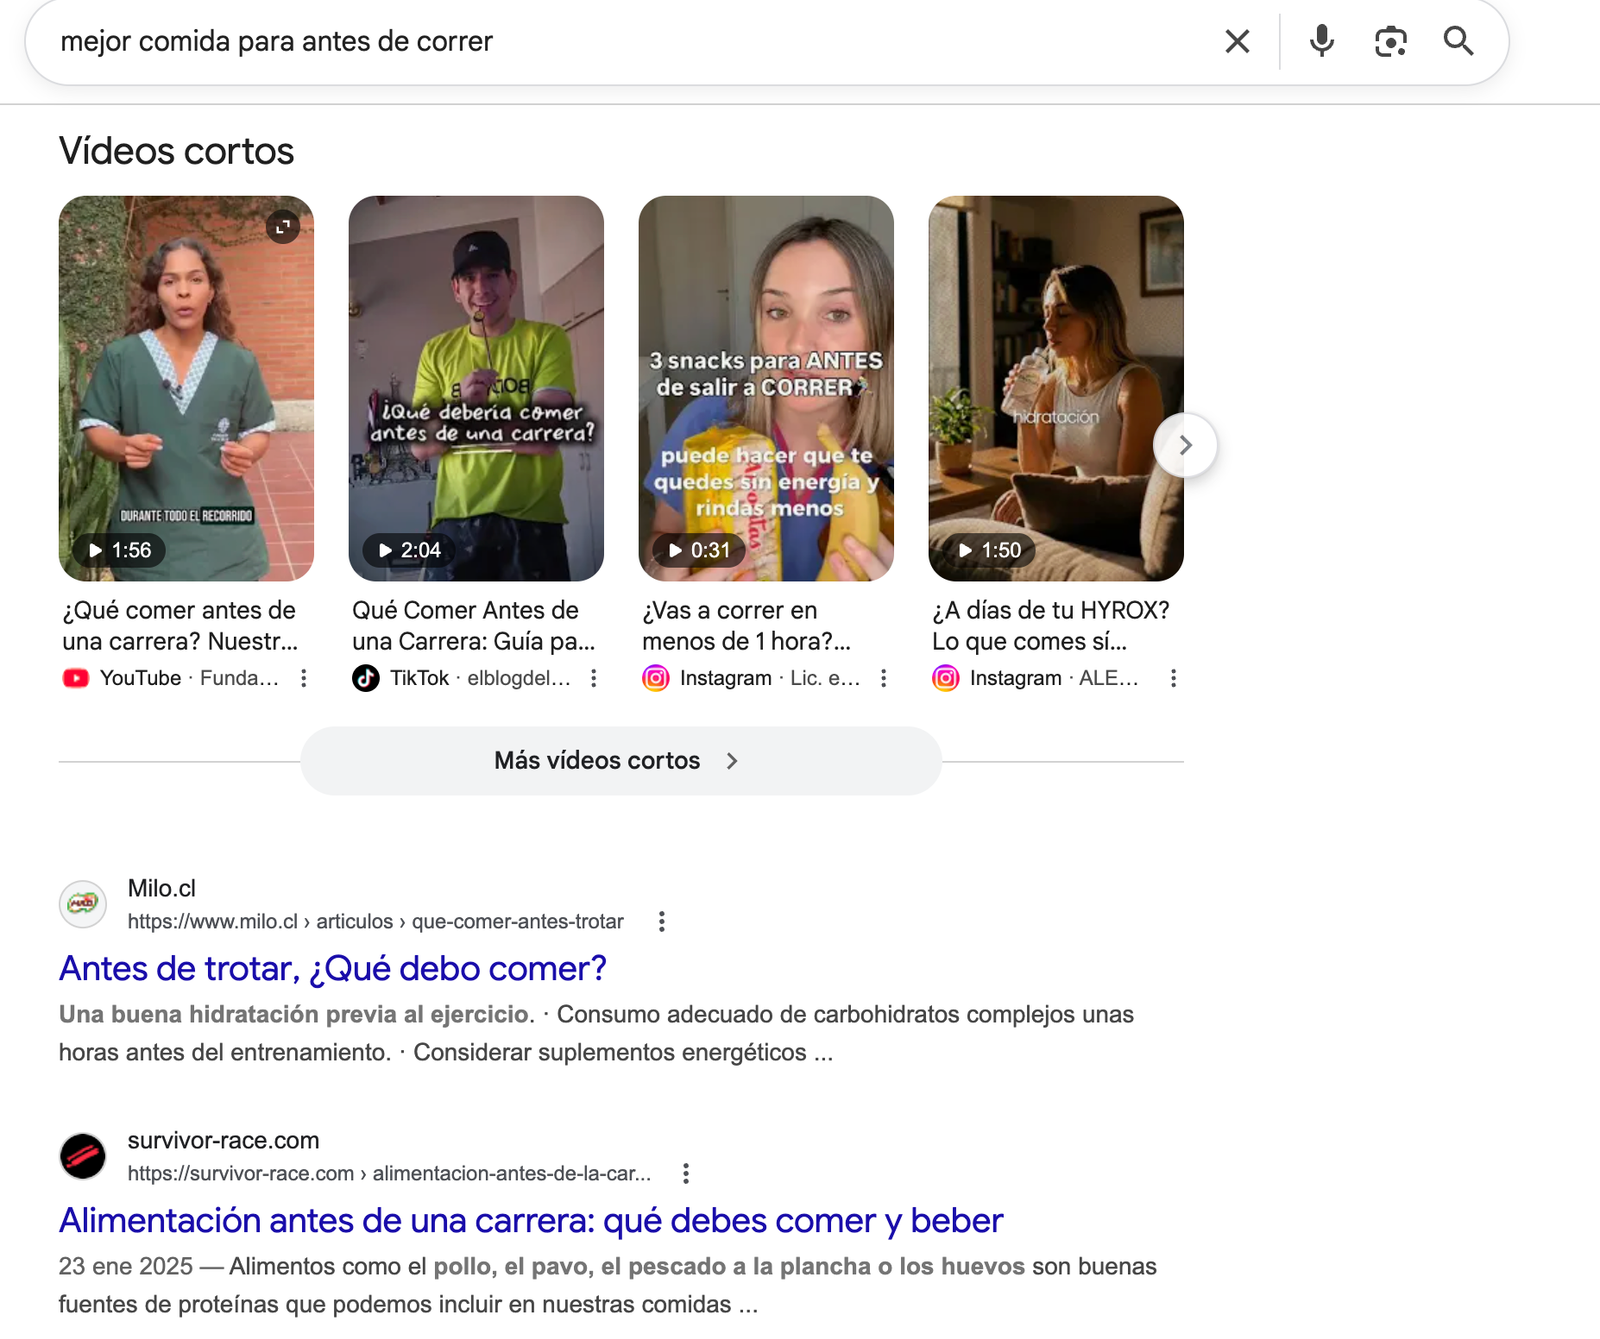
Task: Clear the search box text
Action: coord(1237,42)
